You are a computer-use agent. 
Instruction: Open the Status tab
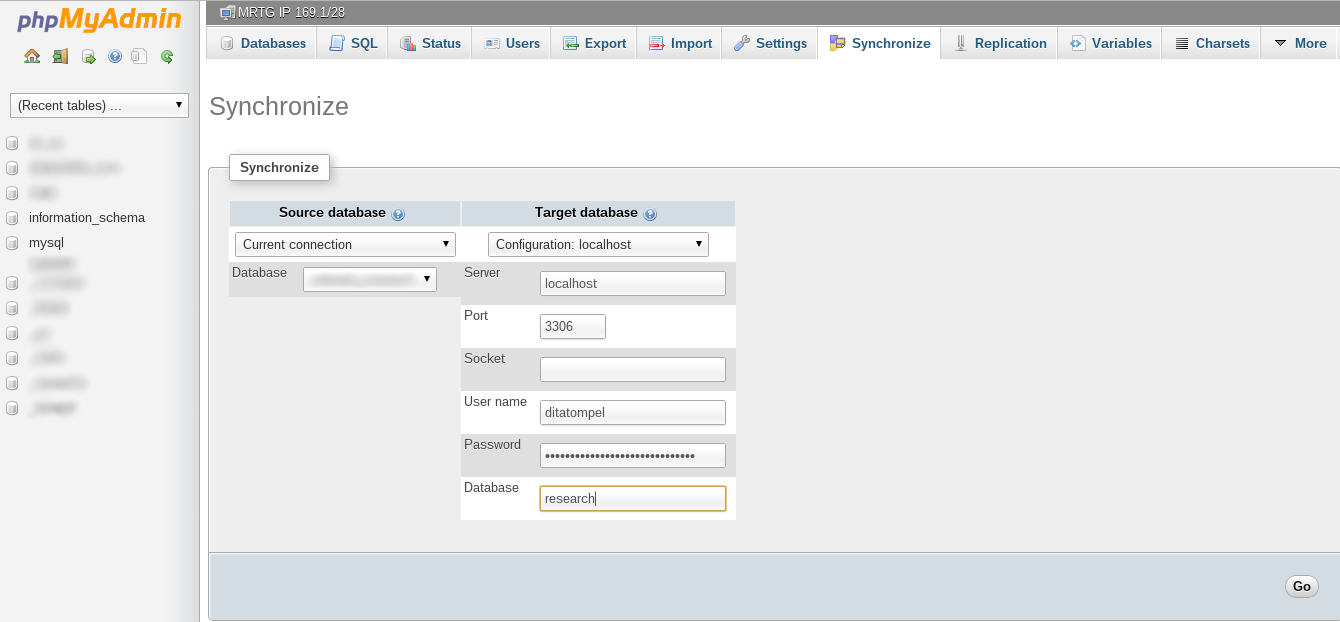(x=430, y=43)
